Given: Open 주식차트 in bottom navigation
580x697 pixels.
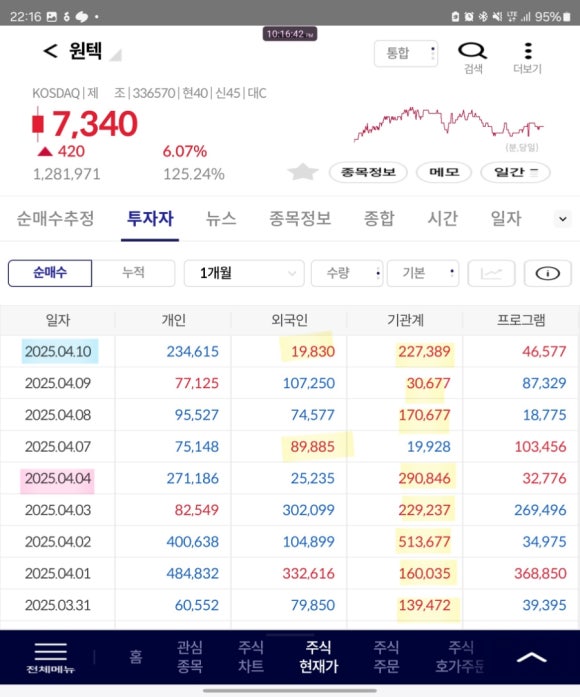Looking at the screenshot, I should click(x=251, y=657).
